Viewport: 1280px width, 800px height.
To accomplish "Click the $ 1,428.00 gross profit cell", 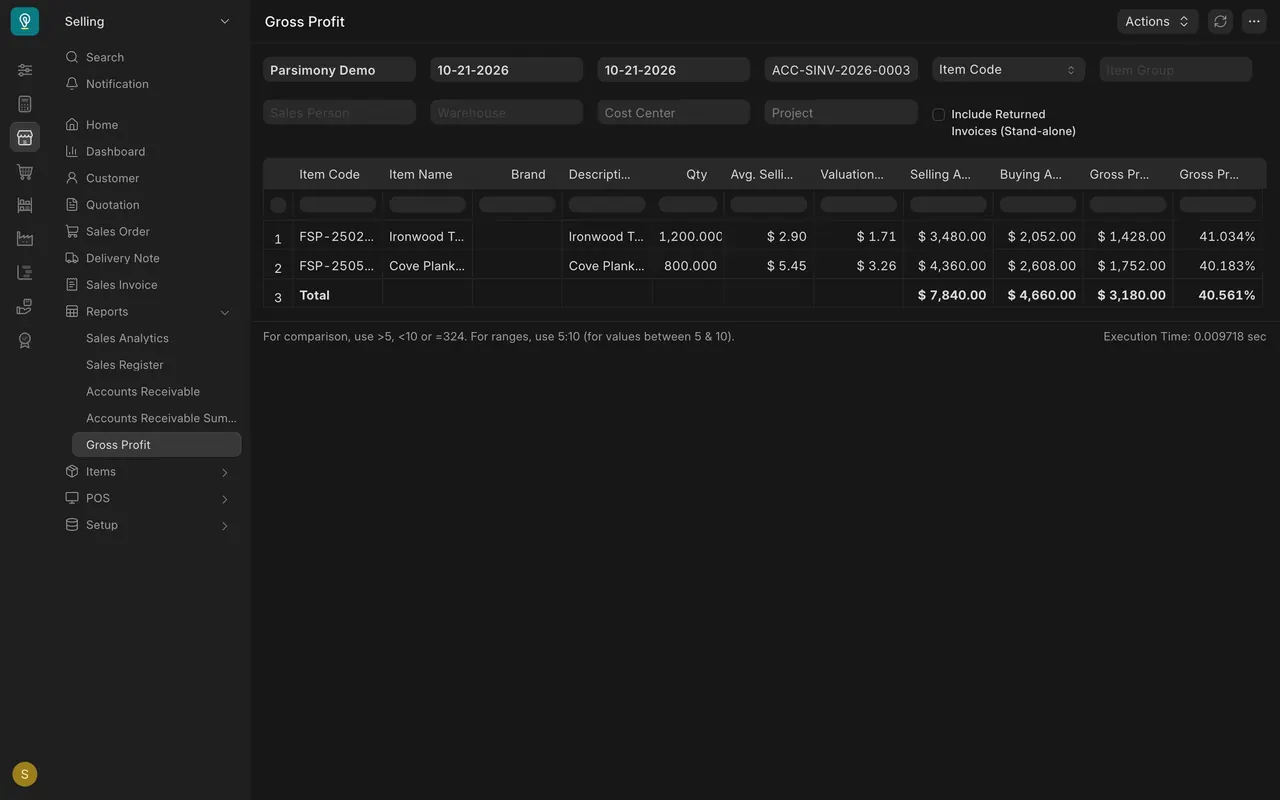I will tap(1128, 236).
